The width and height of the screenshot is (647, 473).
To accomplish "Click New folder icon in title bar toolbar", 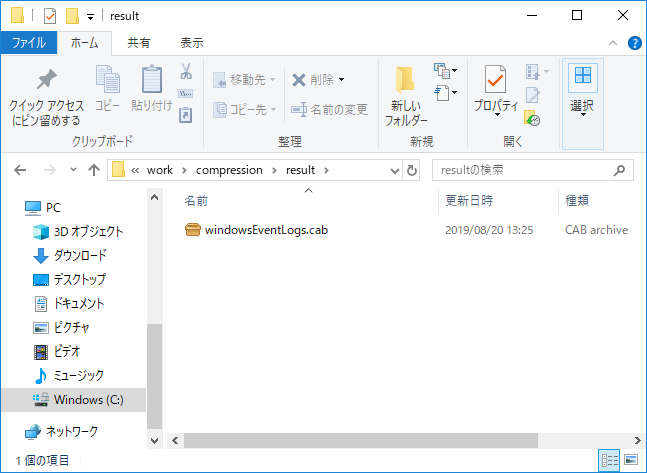I will [72, 16].
